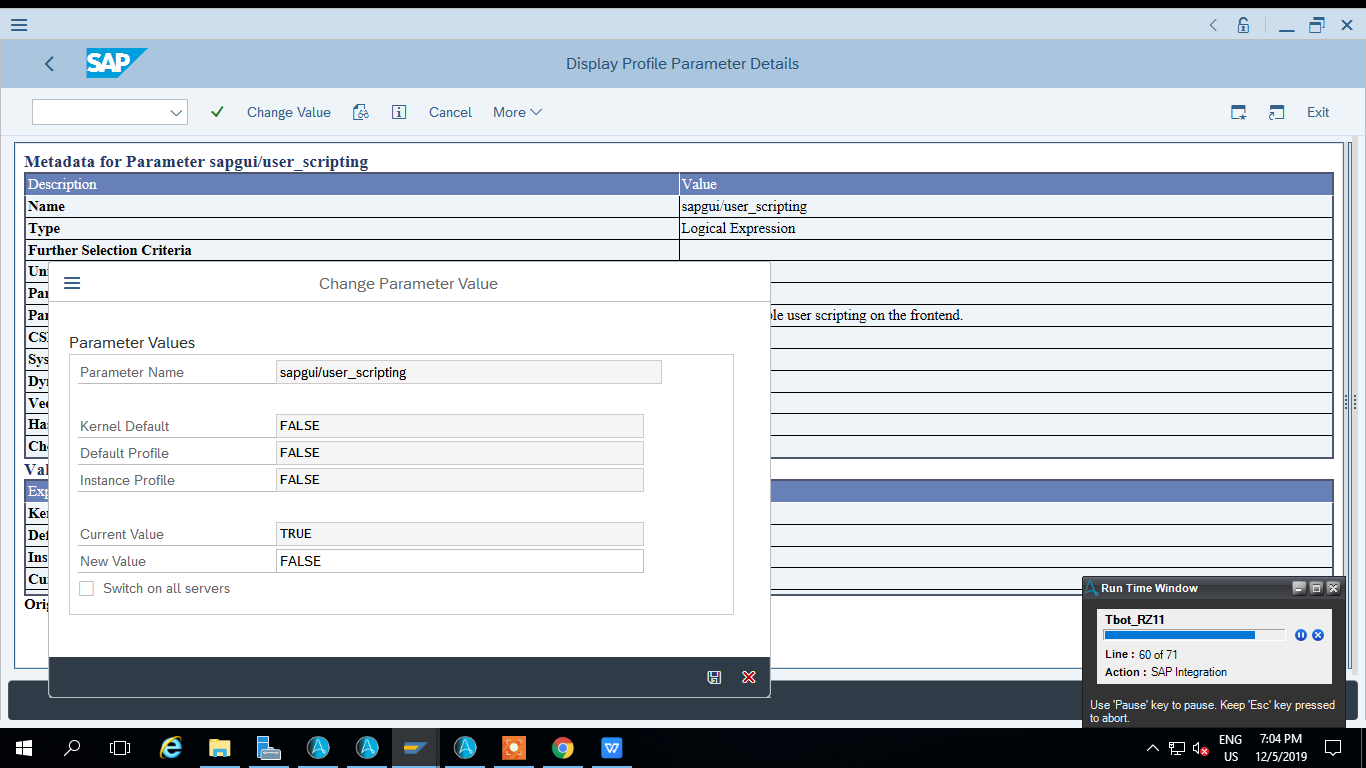Open the main hamburger menu at top left
This screenshot has height=768, width=1366.
18,25
